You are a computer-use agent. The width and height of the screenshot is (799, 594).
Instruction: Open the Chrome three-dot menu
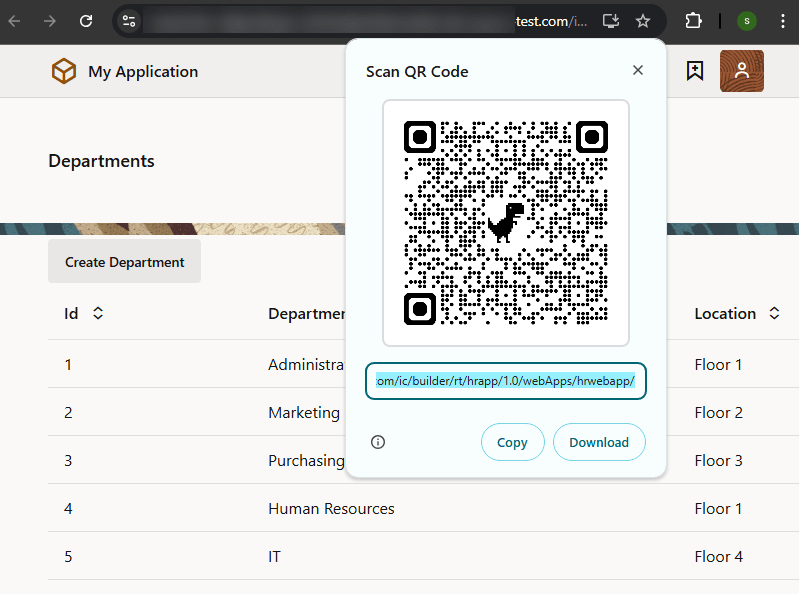tap(783, 21)
